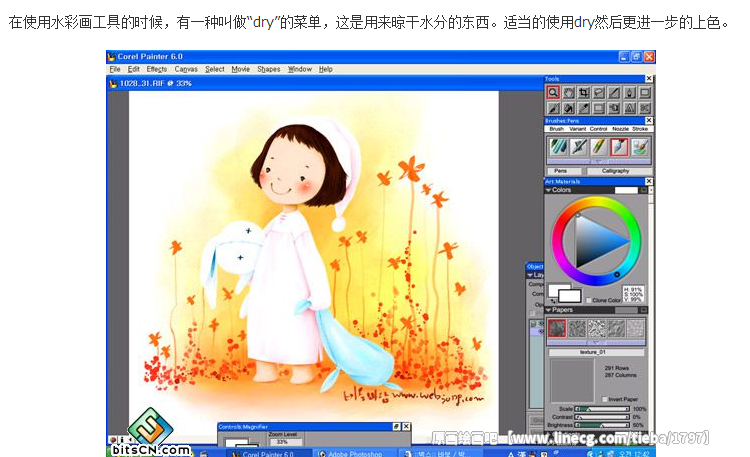Open the Help menu
This screenshot has width=750, height=457.
click(x=326, y=69)
